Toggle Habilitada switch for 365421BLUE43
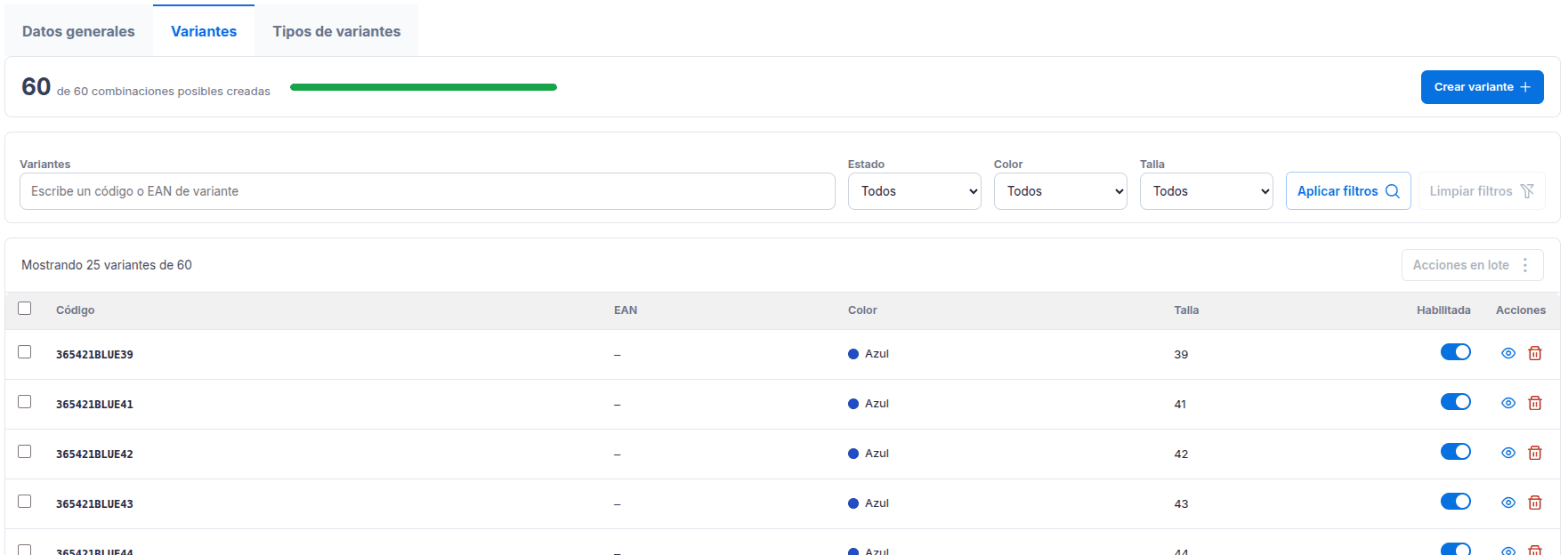 point(1455,502)
